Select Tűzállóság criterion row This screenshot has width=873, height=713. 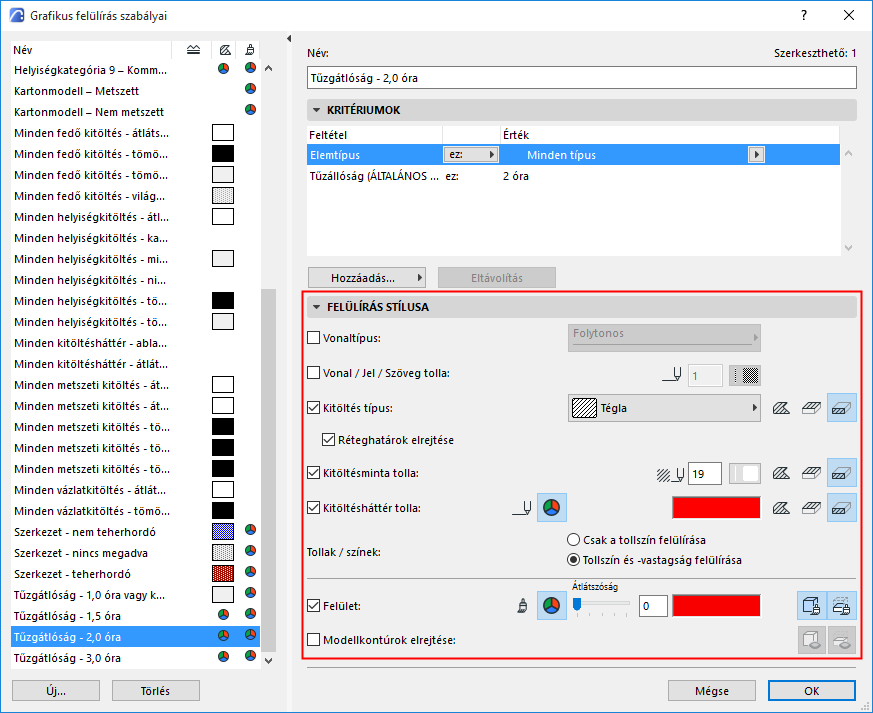click(573, 176)
